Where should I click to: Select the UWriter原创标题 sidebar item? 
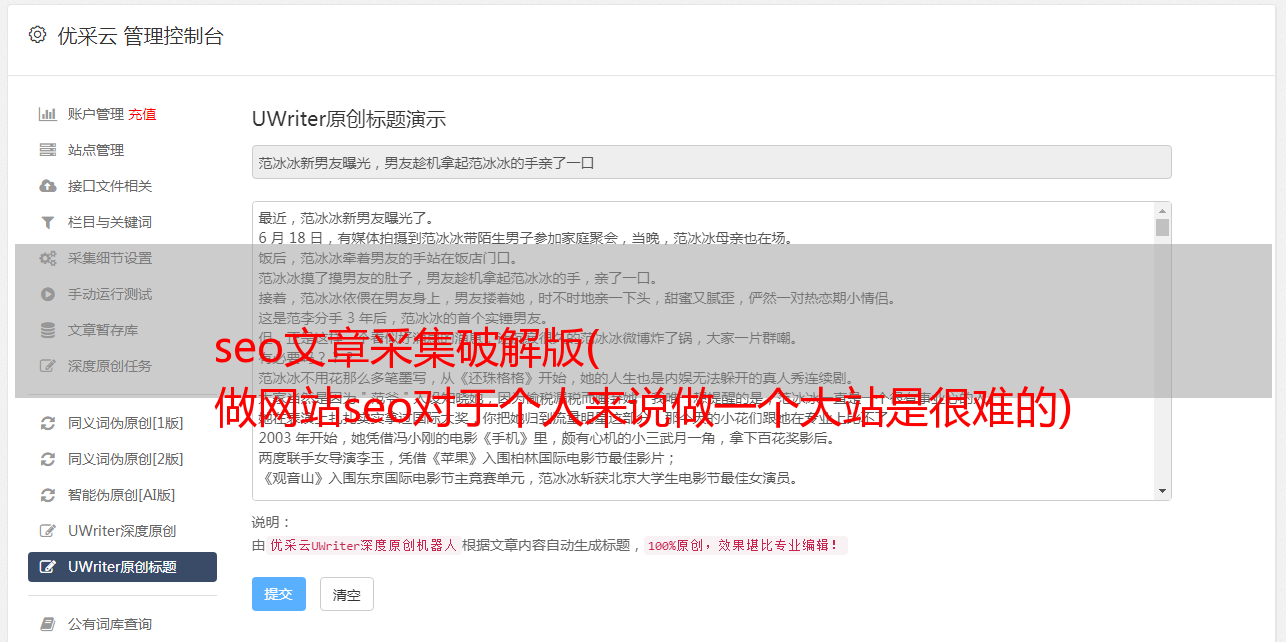122,567
